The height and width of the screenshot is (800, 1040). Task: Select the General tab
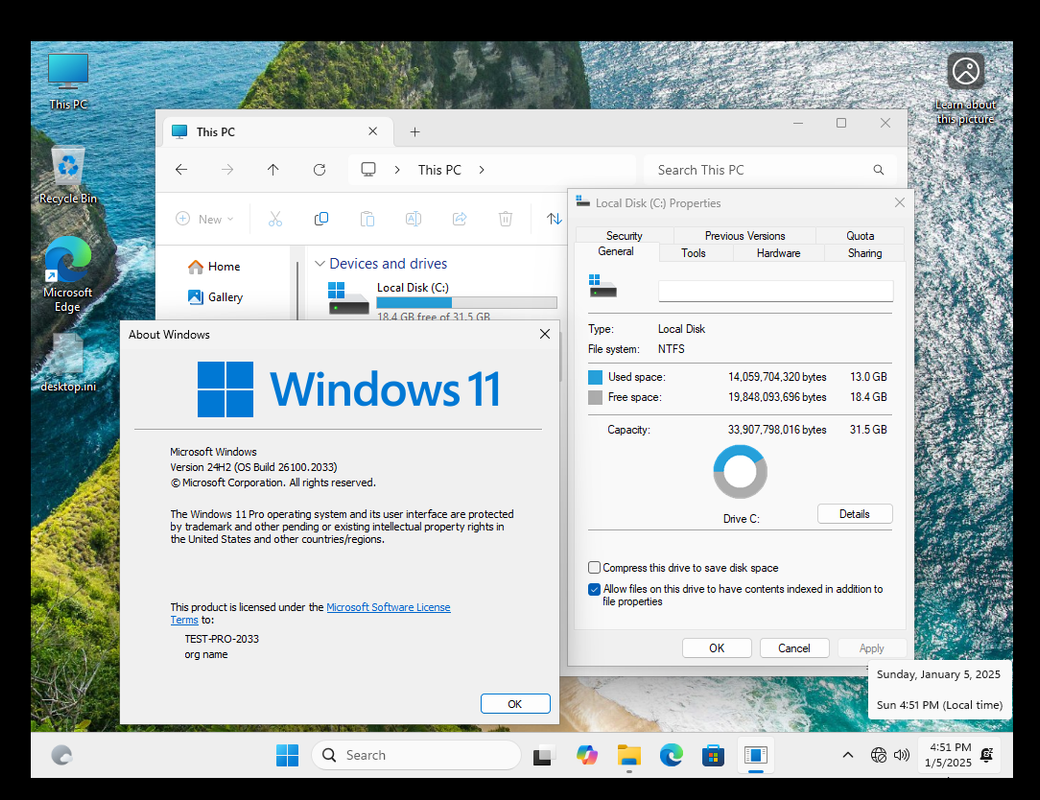(616, 251)
